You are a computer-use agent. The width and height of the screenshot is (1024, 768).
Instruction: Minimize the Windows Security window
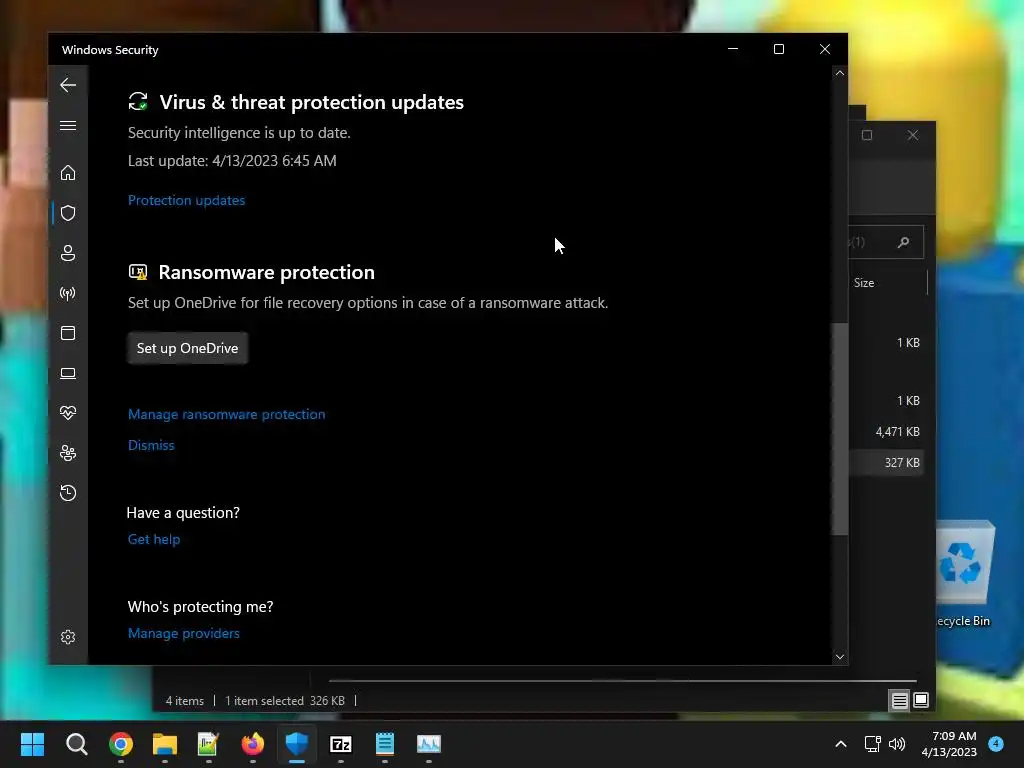[x=733, y=49]
